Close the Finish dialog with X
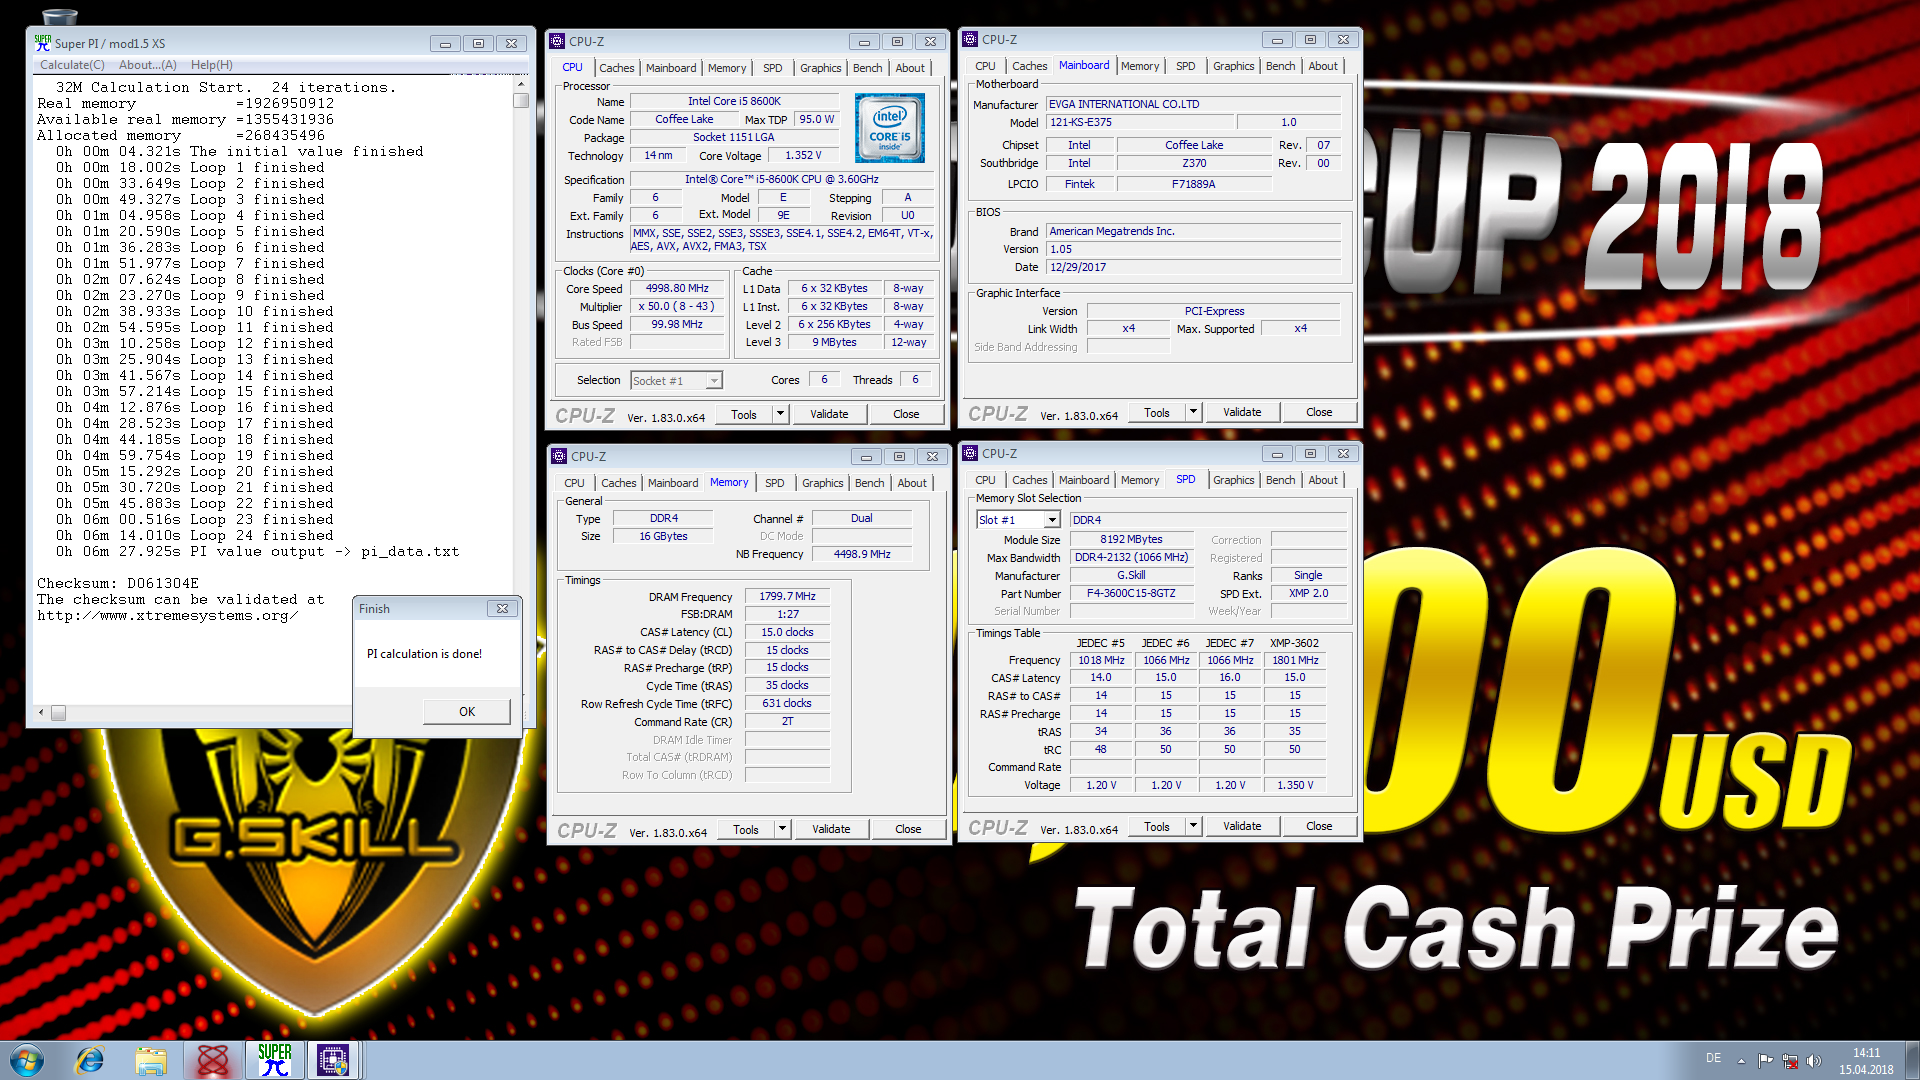The height and width of the screenshot is (1080, 1920). [x=502, y=608]
